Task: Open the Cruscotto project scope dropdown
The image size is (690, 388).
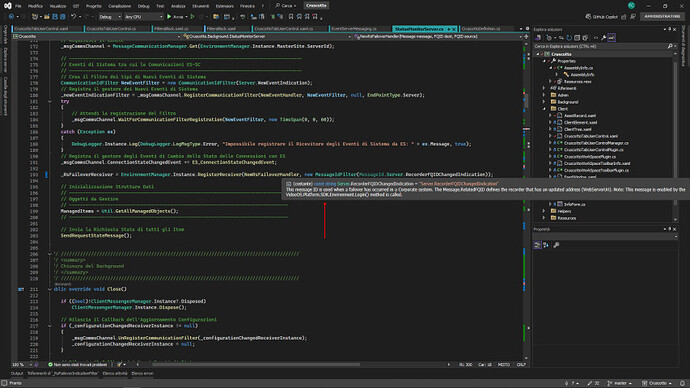Action: coord(97,37)
